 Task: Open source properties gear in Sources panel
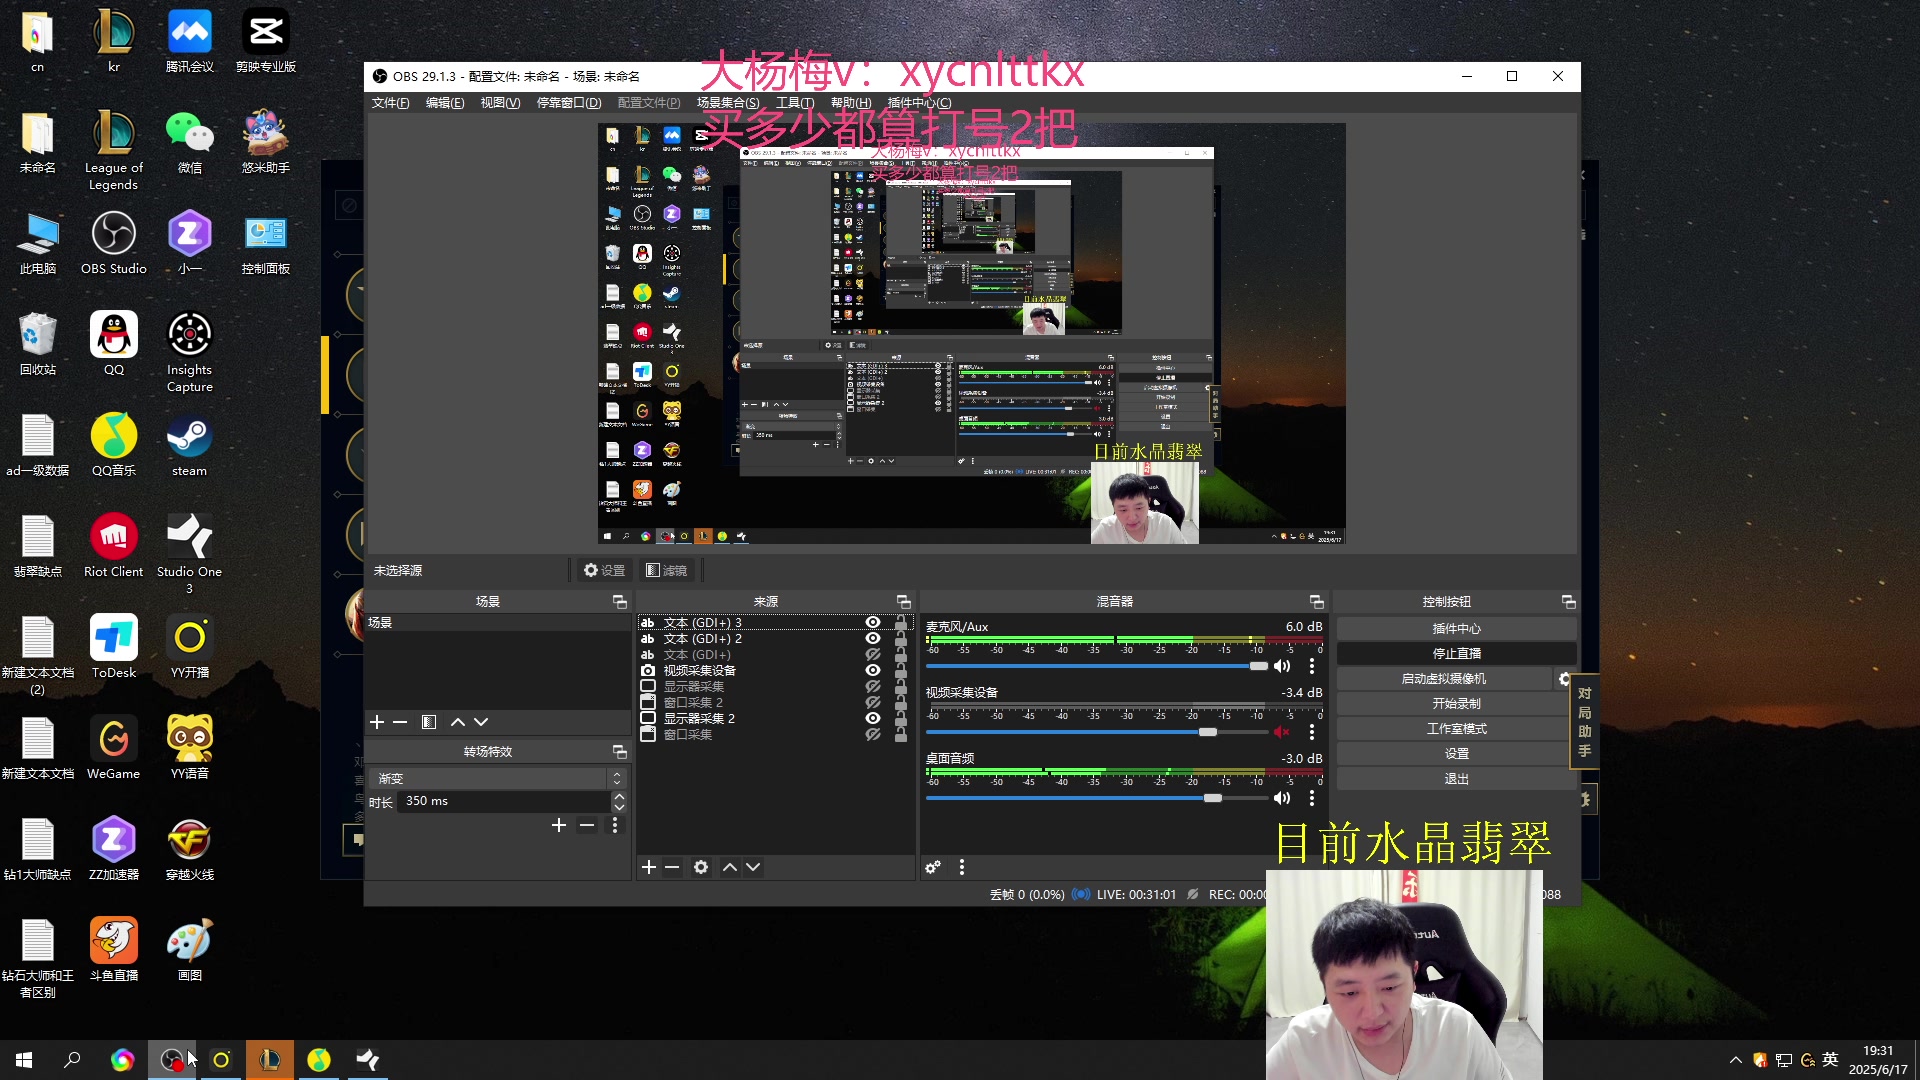tap(701, 867)
